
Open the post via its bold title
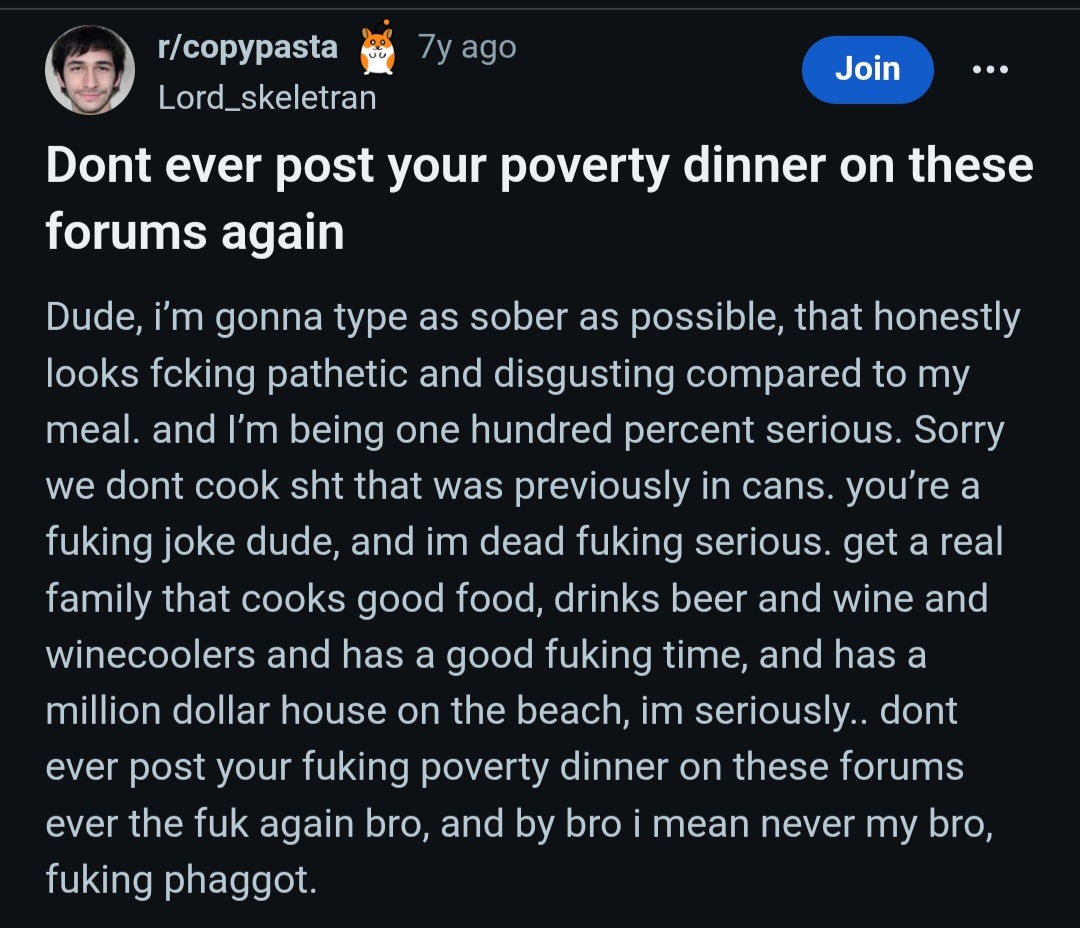click(x=539, y=164)
